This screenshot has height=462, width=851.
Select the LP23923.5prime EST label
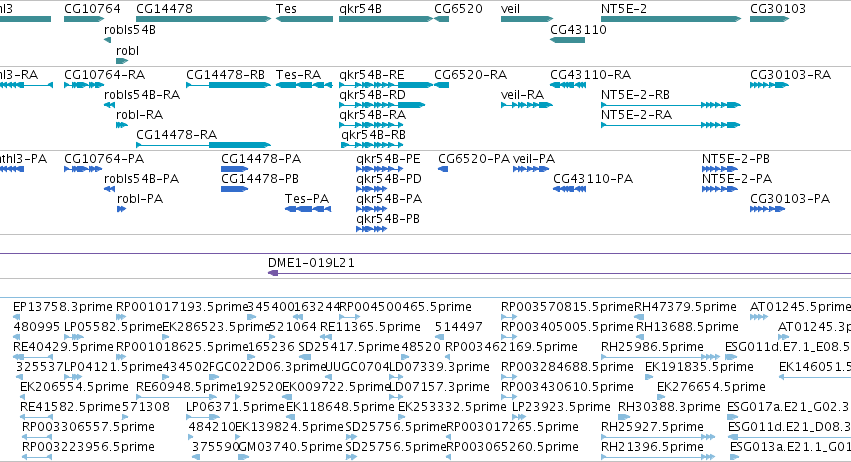tap(561, 407)
